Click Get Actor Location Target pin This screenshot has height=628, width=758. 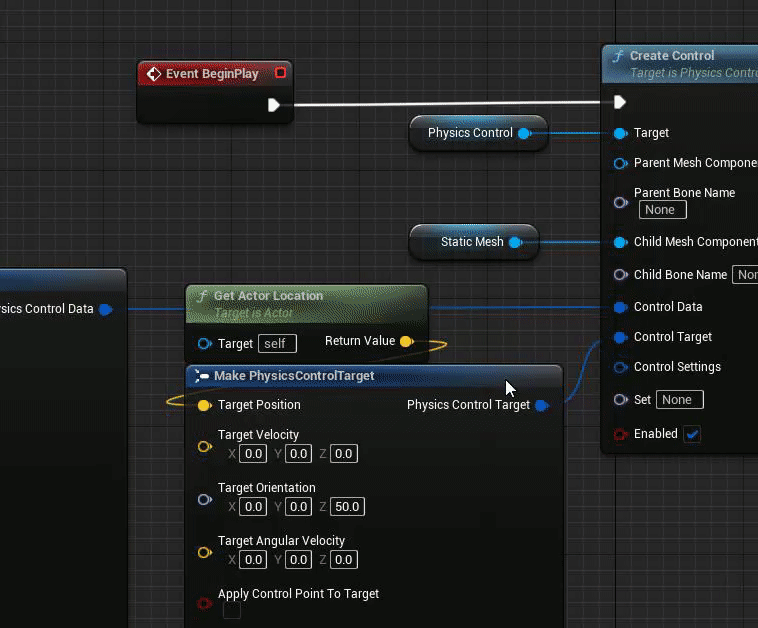204,344
